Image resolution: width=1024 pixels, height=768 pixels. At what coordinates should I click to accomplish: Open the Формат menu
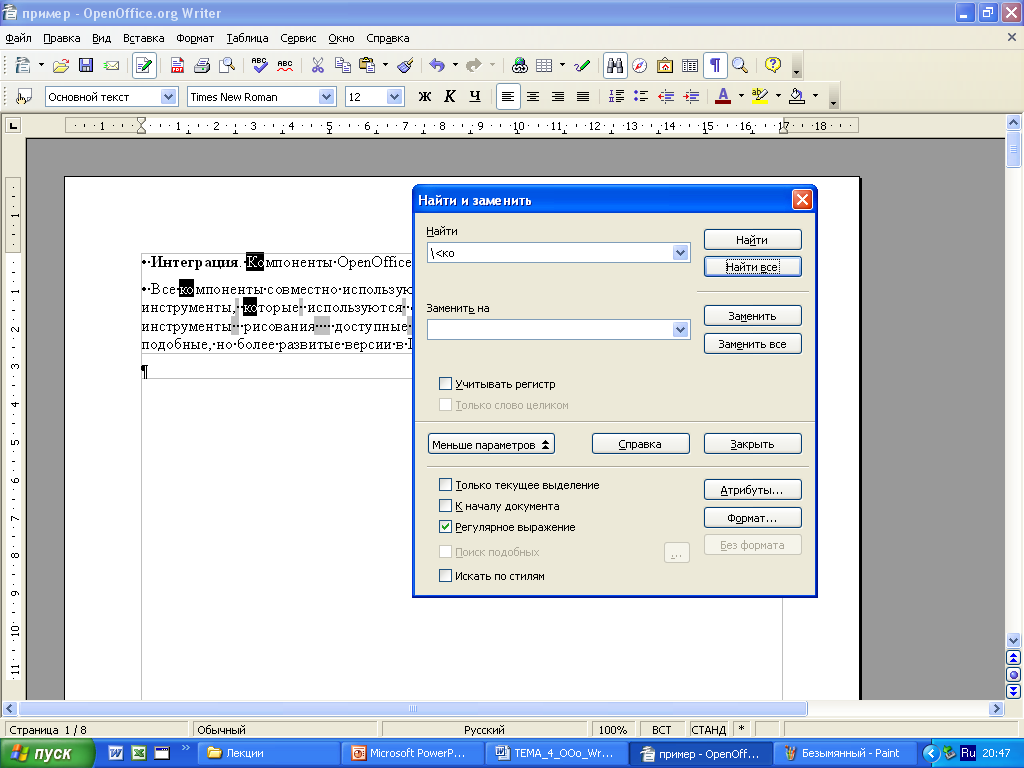(195, 39)
